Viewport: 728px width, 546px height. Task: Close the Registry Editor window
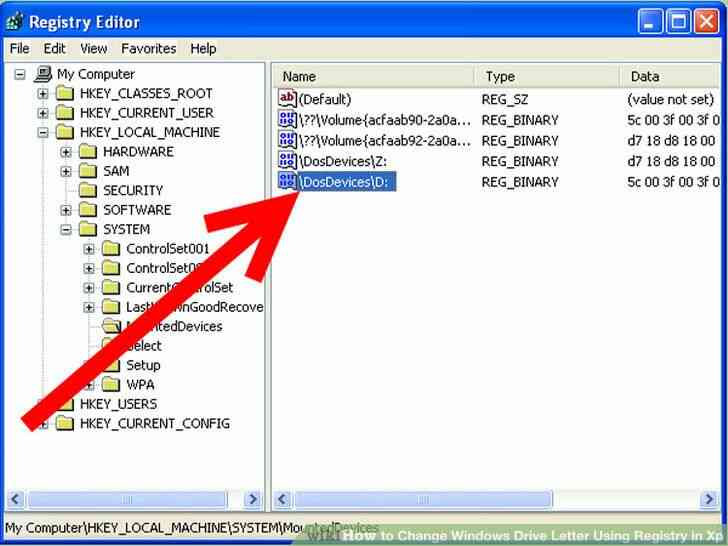click(706, 22)
